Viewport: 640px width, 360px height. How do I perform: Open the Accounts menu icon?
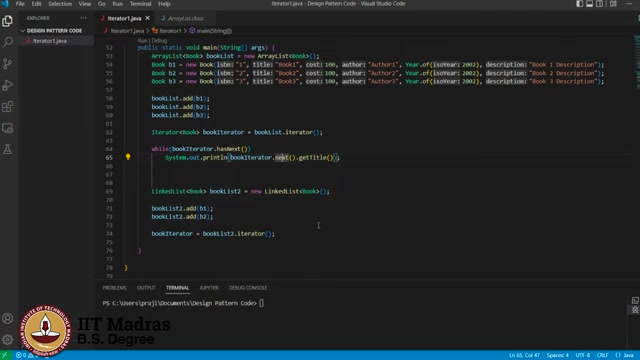click(7, 318)
